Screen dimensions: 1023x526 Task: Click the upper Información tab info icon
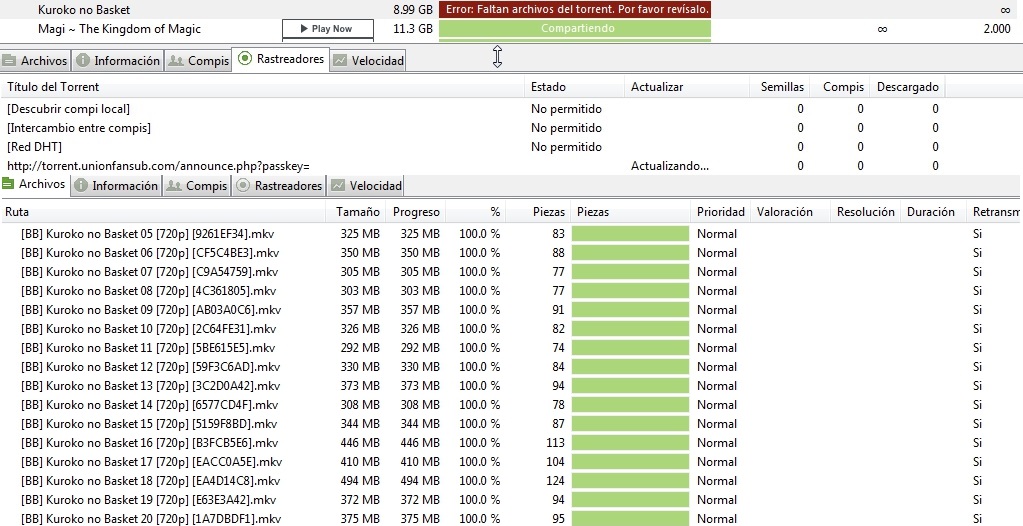tap(83, 60)
